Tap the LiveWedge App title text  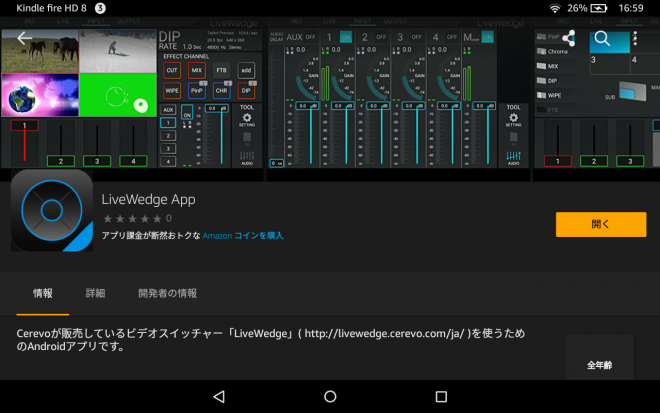pos(148,200)
